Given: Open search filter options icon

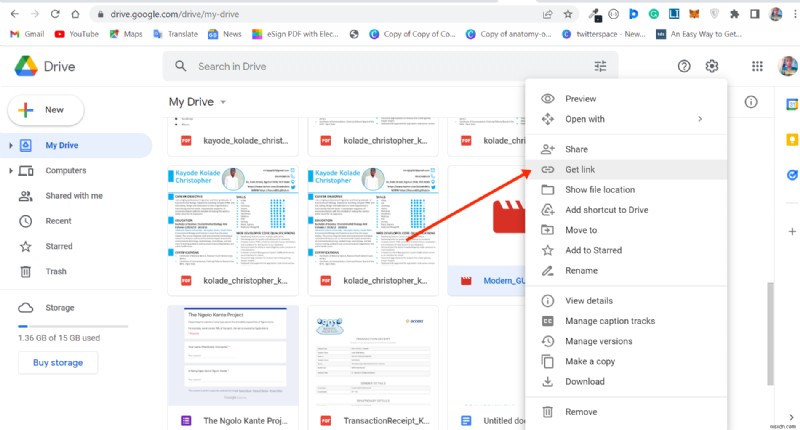Looking at the screenshot, I should (x=601, y=66).
